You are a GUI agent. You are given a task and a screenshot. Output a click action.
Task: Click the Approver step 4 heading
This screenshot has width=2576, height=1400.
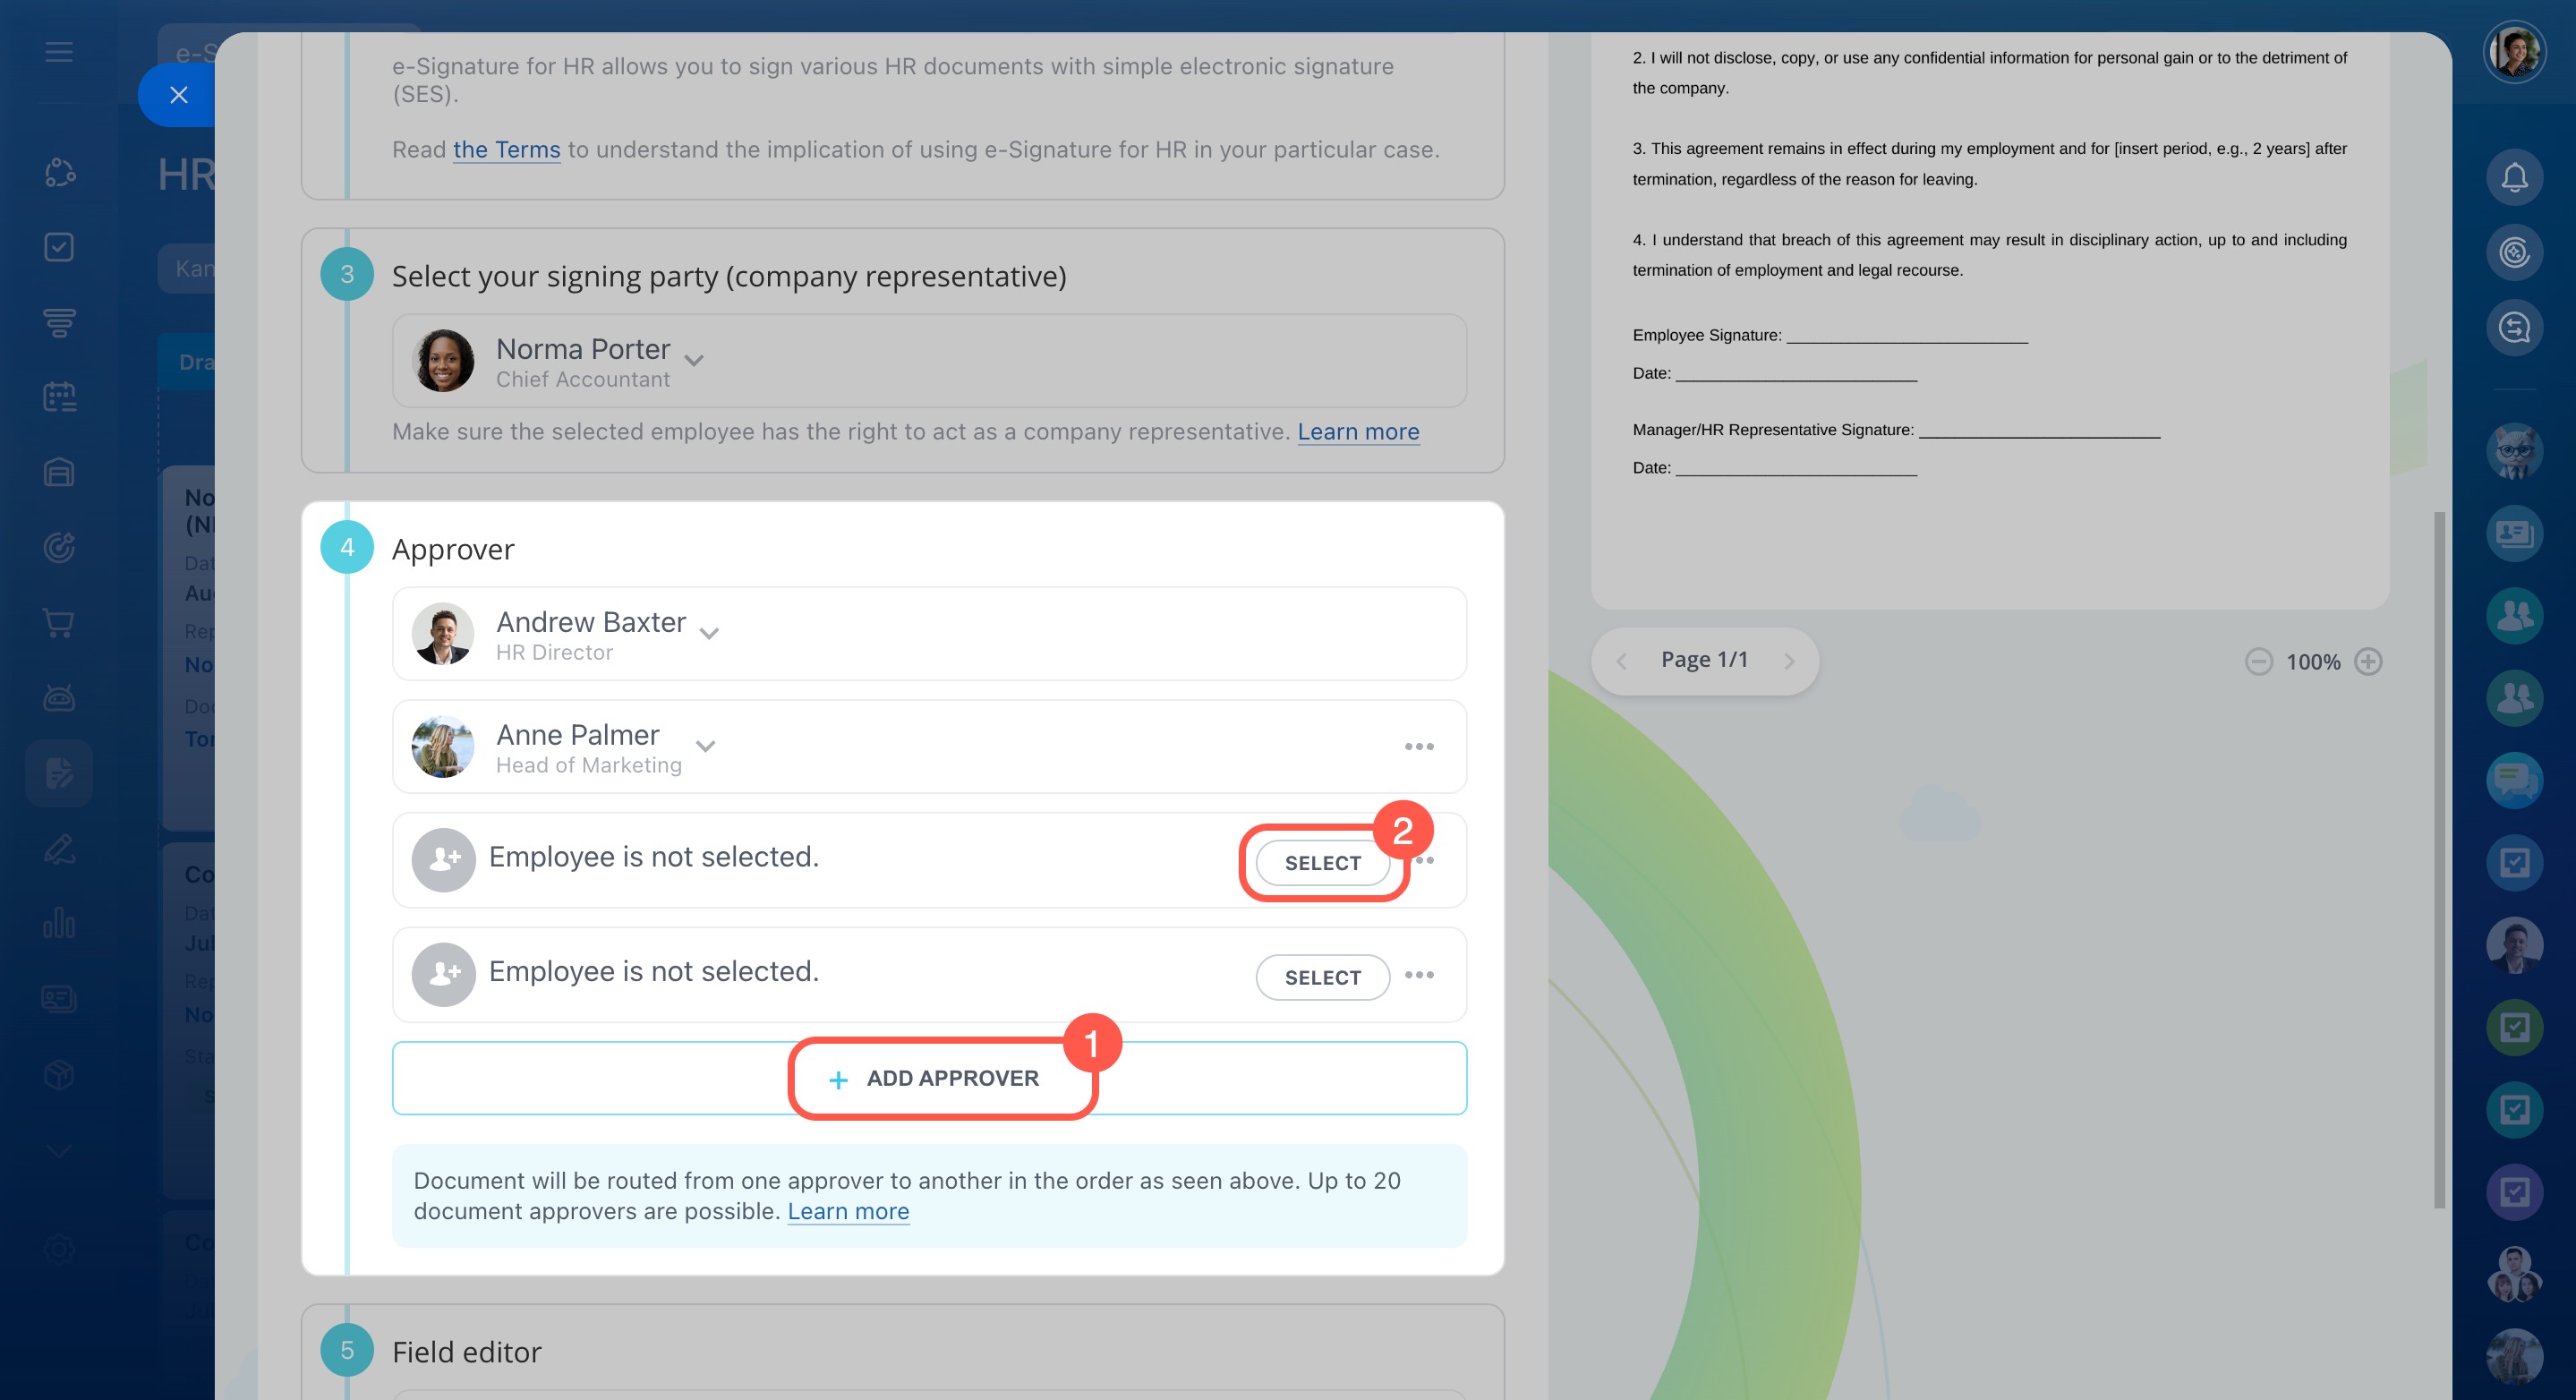[x=453, y=549]
